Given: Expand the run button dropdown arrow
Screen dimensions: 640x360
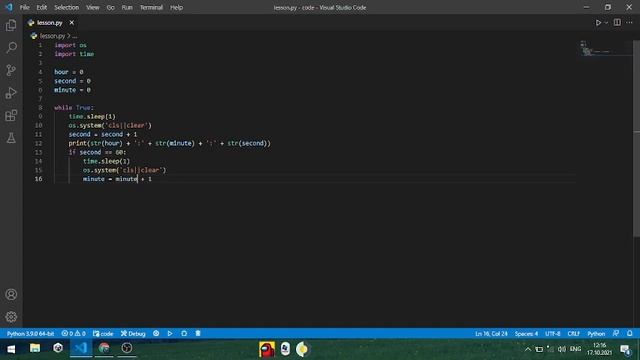Looking at the screenshot, I should point(606,23).
